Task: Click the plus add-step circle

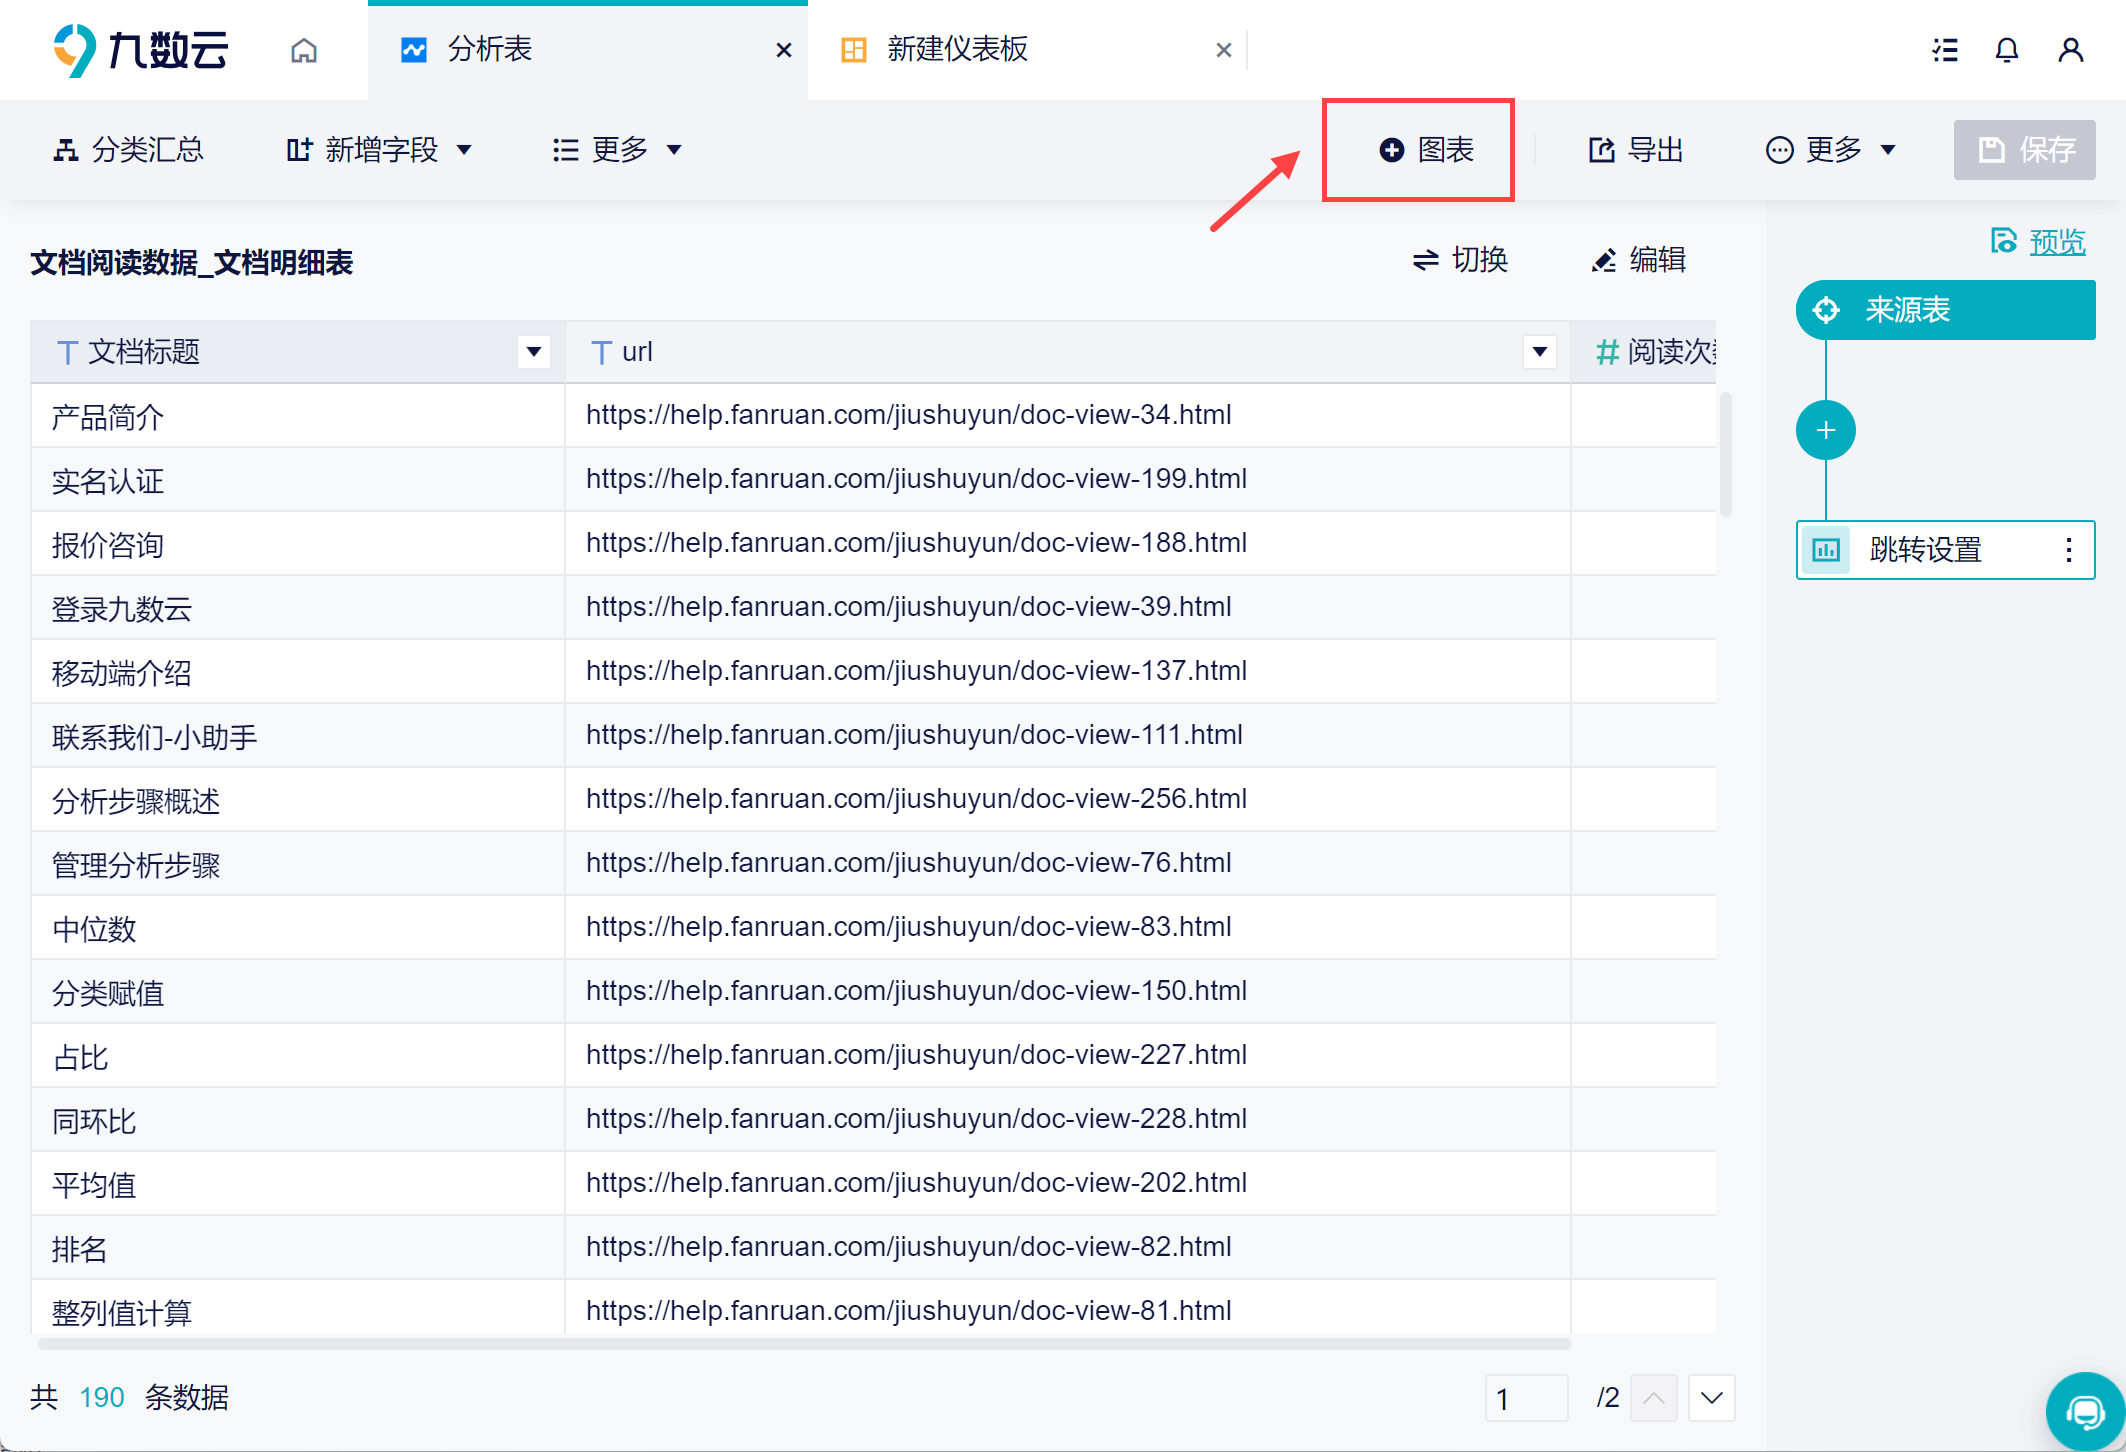Action: coord(1825,430)
